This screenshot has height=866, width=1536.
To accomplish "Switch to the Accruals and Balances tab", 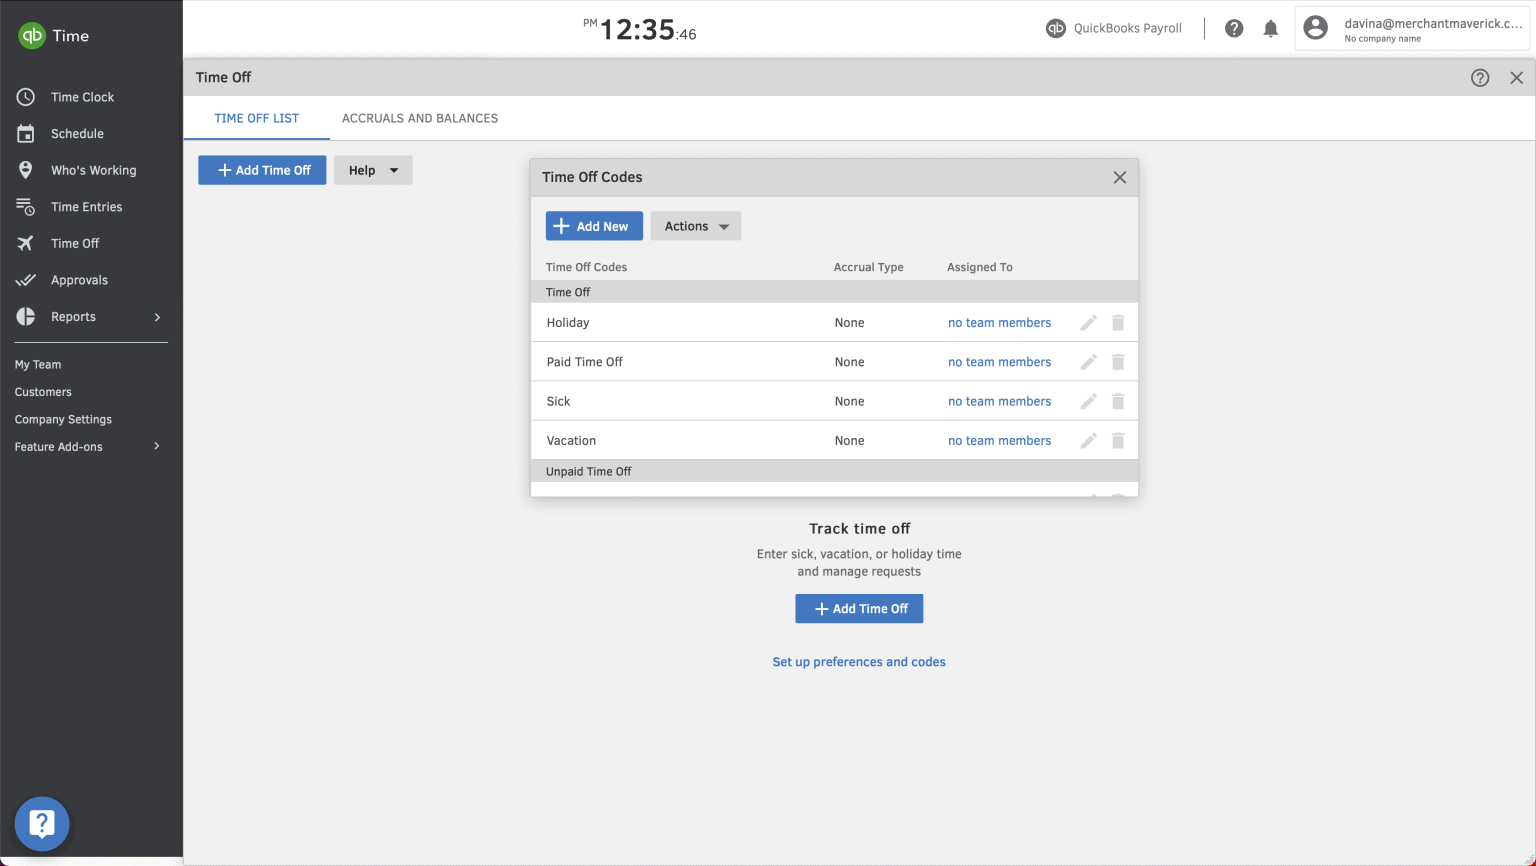I will (x=420, y=118).
